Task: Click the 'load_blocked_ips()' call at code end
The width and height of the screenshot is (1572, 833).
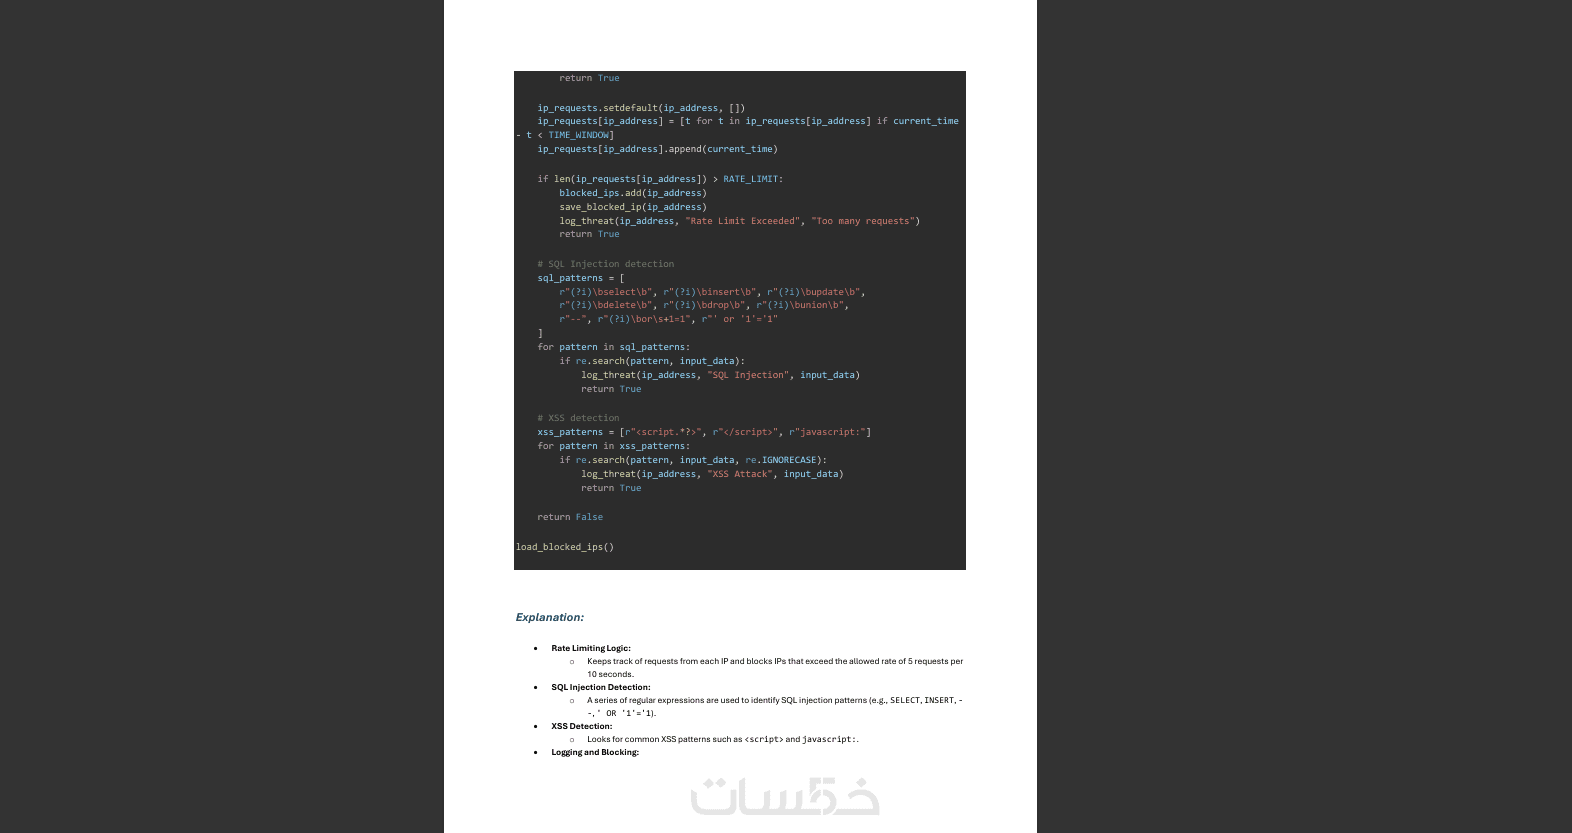Action: pos(565,547)
